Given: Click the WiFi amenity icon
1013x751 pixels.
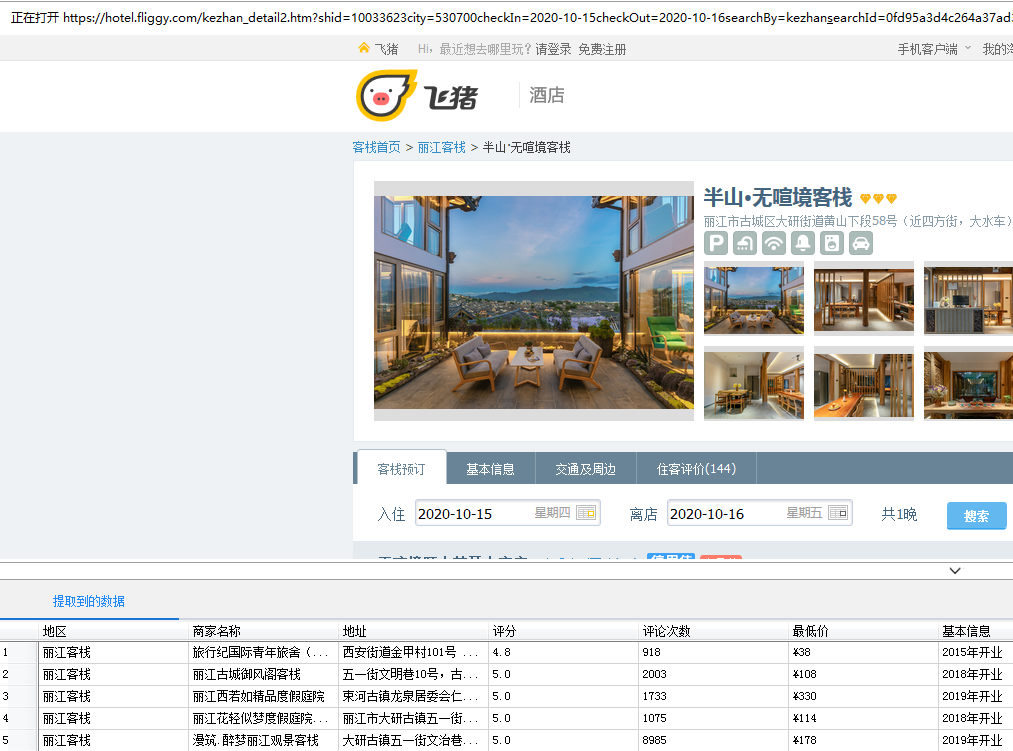Looking at the screenshot, I should [x=774, y=243].
